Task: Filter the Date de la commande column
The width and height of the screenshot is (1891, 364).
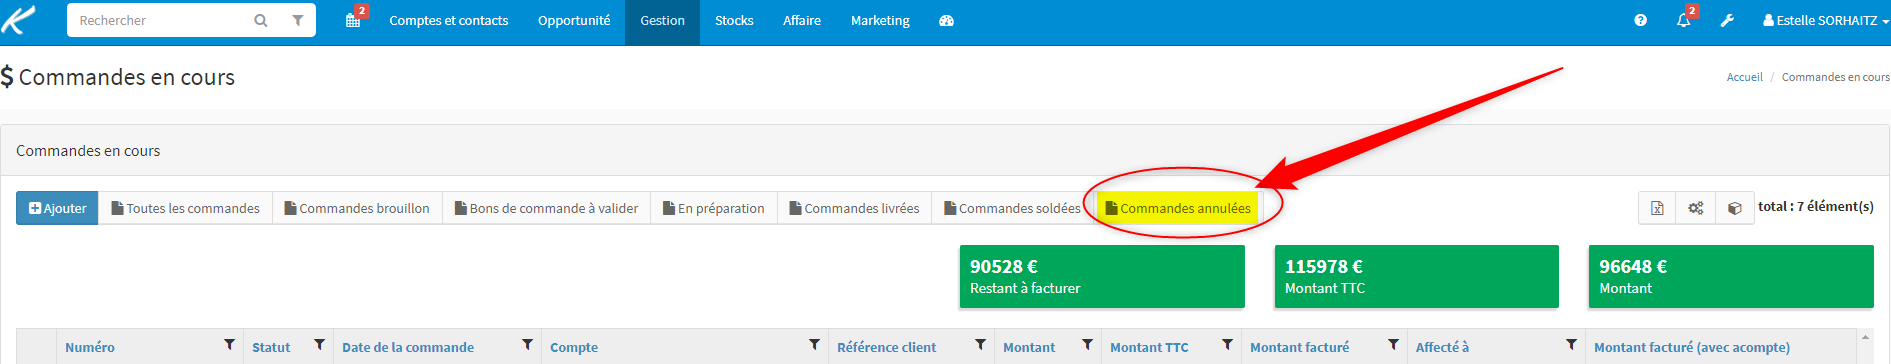Action: [527, 345]
